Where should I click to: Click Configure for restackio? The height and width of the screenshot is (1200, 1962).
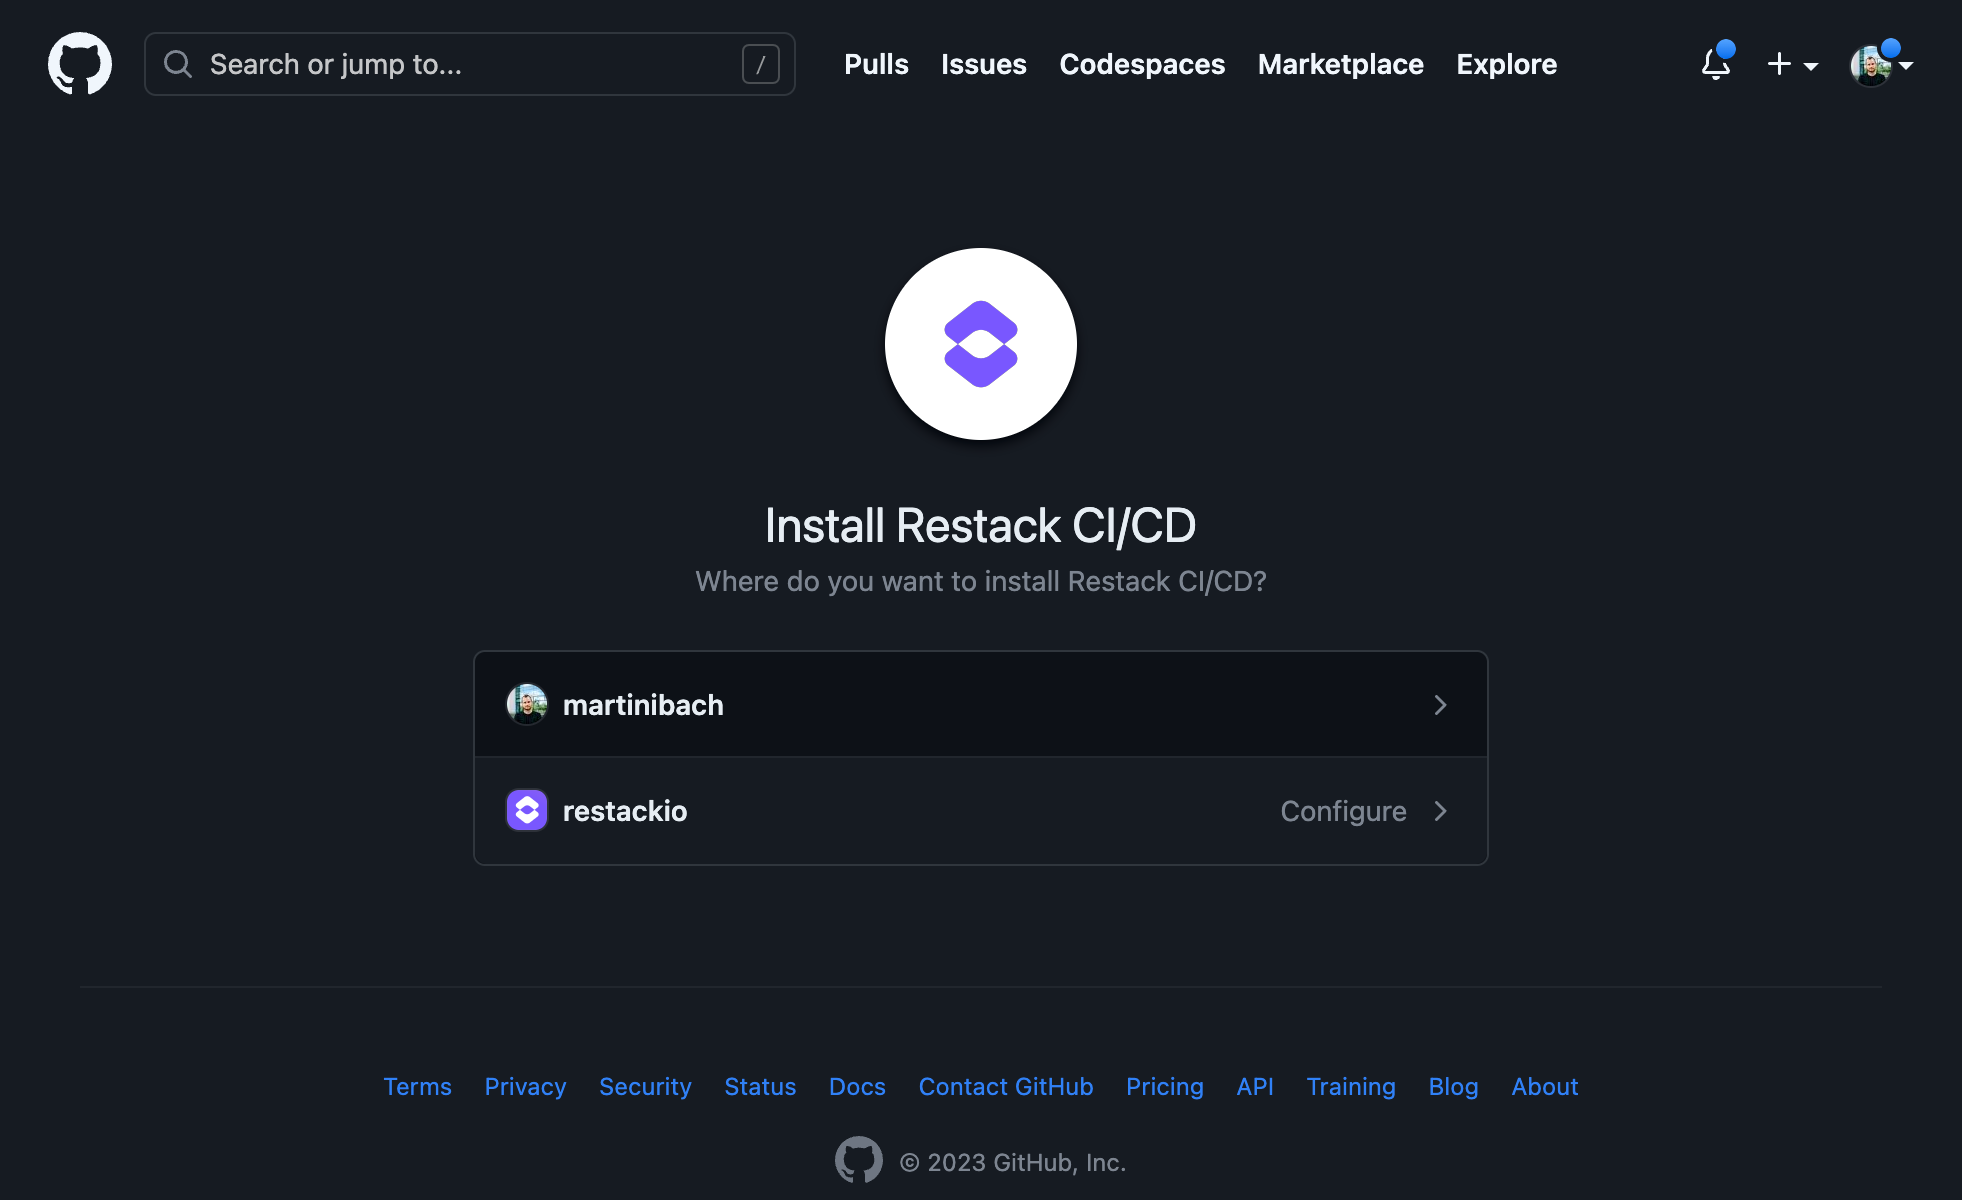pyautogui.click(x=1343, y=811)
